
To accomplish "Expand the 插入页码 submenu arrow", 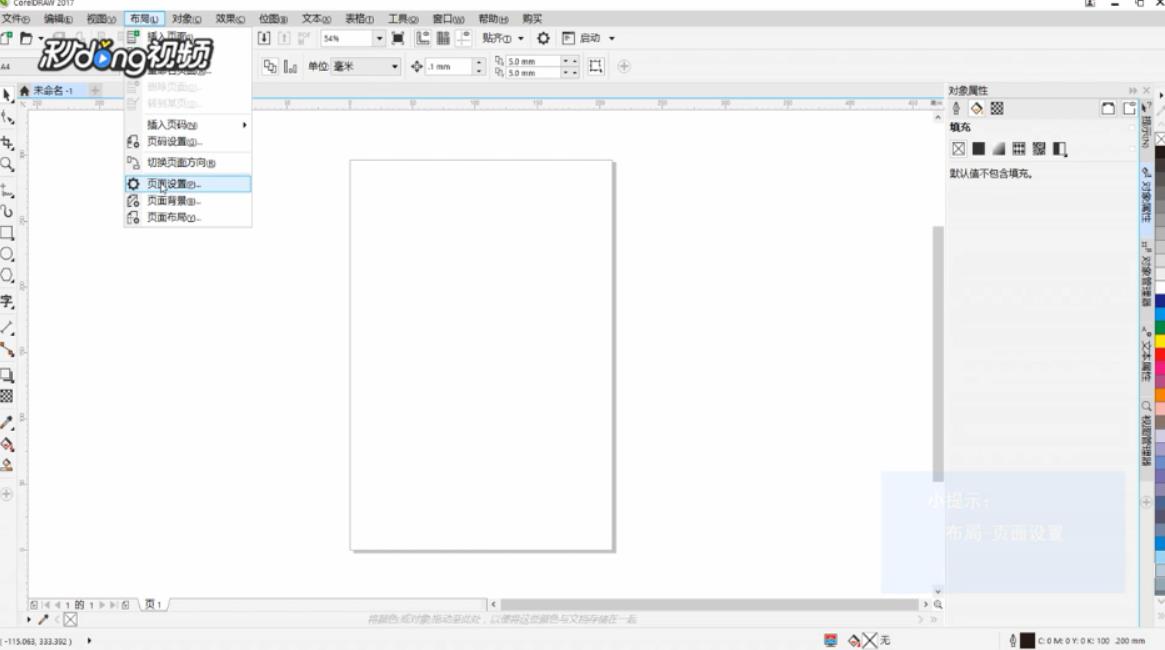I will pyautogui.click(x=244, y=125).
